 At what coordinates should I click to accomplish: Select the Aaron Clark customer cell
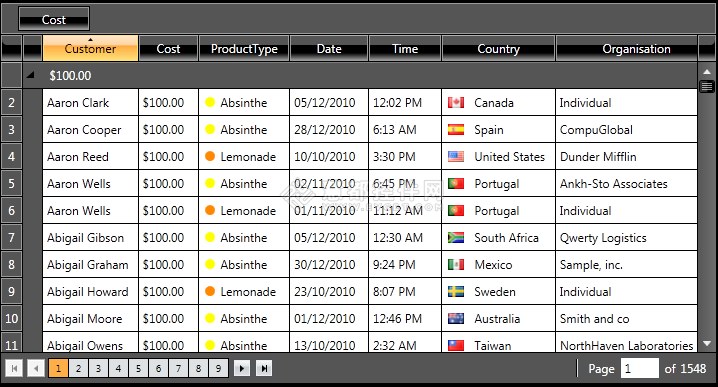[90, 103]
